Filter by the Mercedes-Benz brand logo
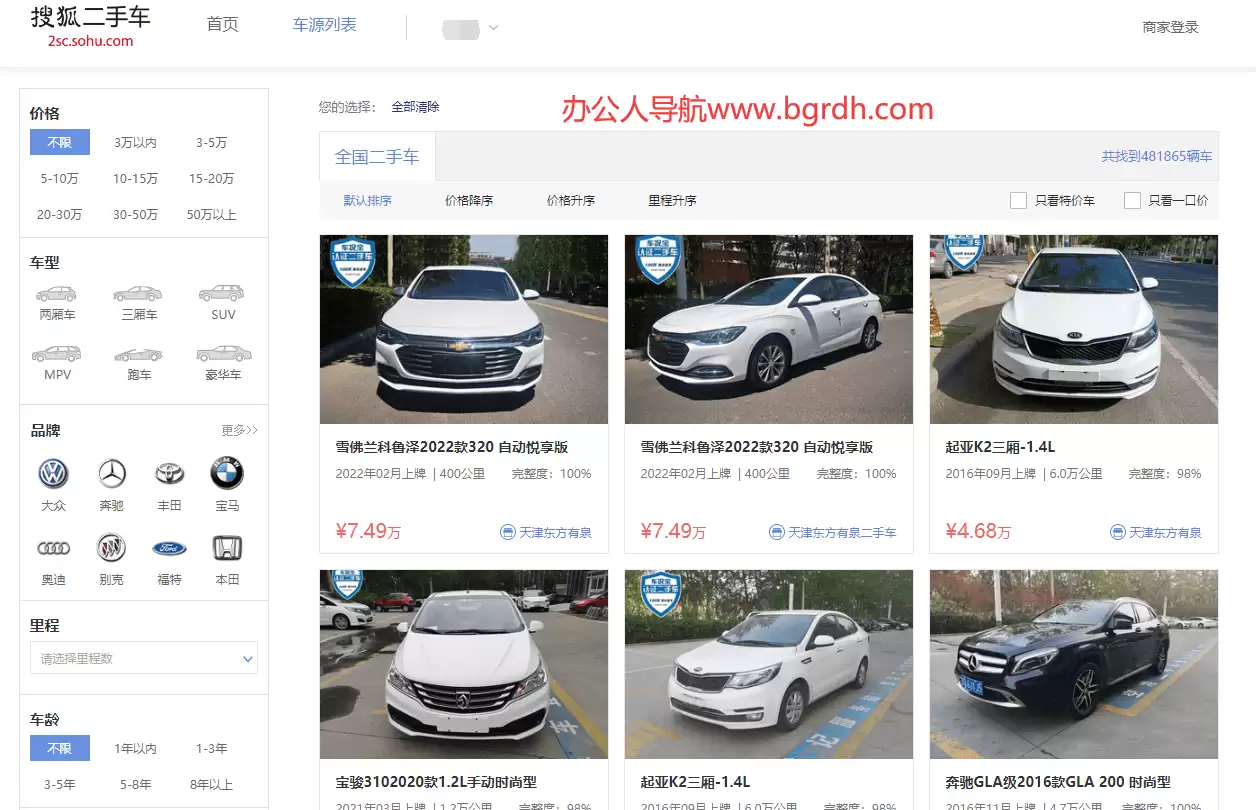This screenshot has height=810, width=1256. click(112, 471)
